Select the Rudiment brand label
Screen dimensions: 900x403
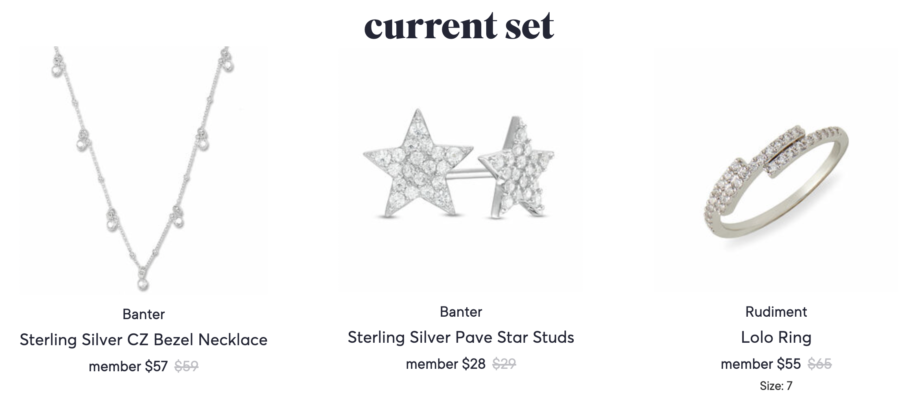click(x=776, y=312)
